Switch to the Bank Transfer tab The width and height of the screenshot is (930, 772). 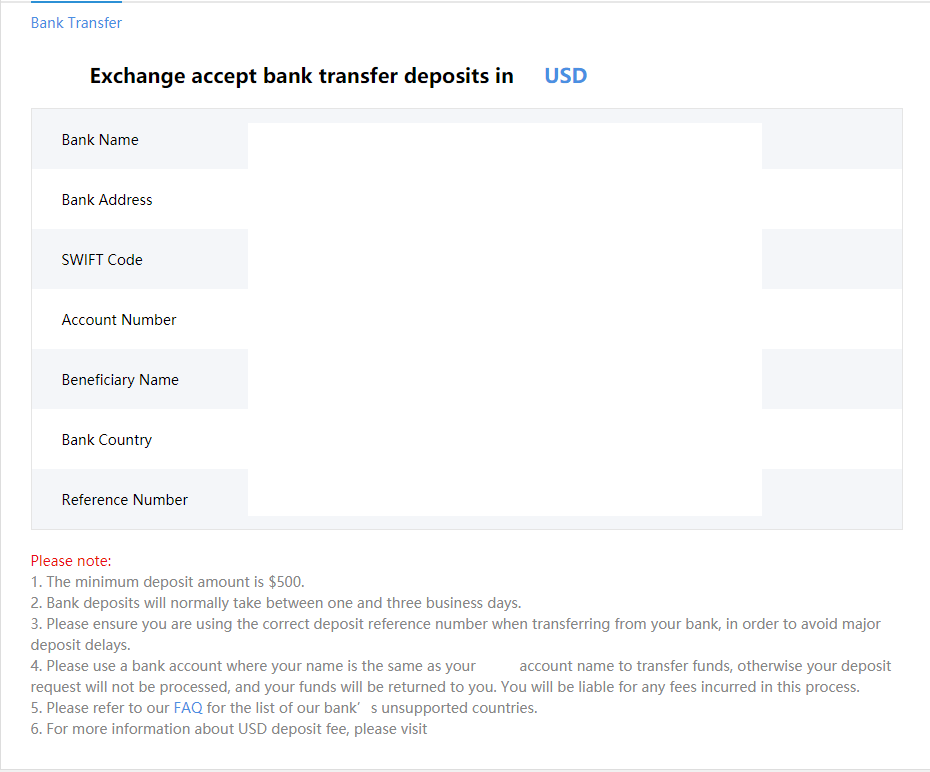pyautogui.click(x=76, y=22)
